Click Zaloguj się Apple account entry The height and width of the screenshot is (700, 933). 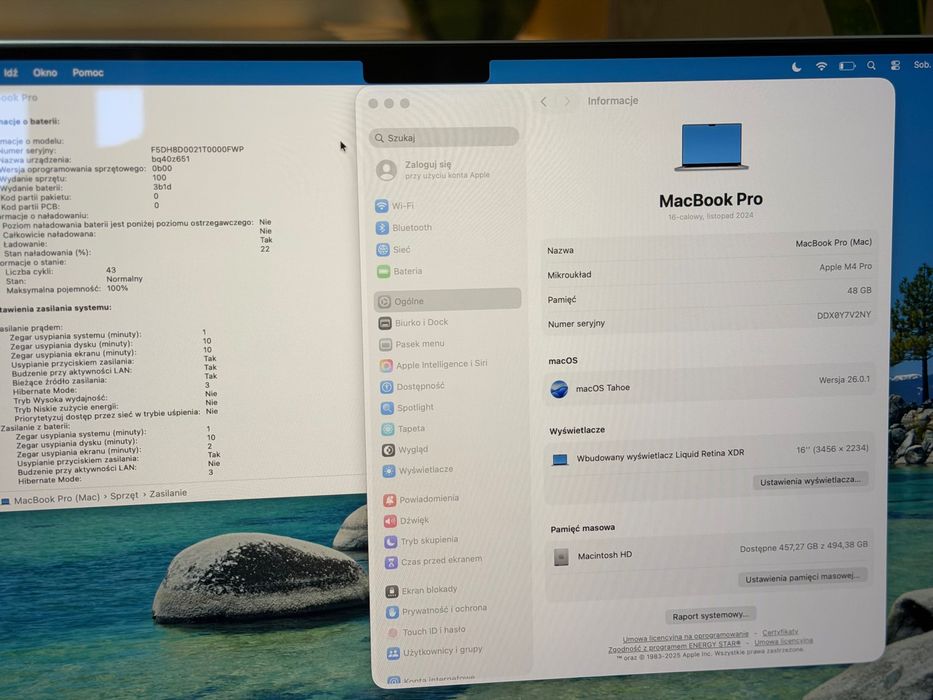tap(434, 170)
